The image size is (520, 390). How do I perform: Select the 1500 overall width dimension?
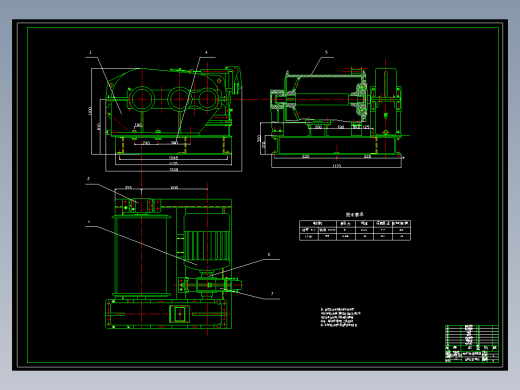click(x=174, y=169)
